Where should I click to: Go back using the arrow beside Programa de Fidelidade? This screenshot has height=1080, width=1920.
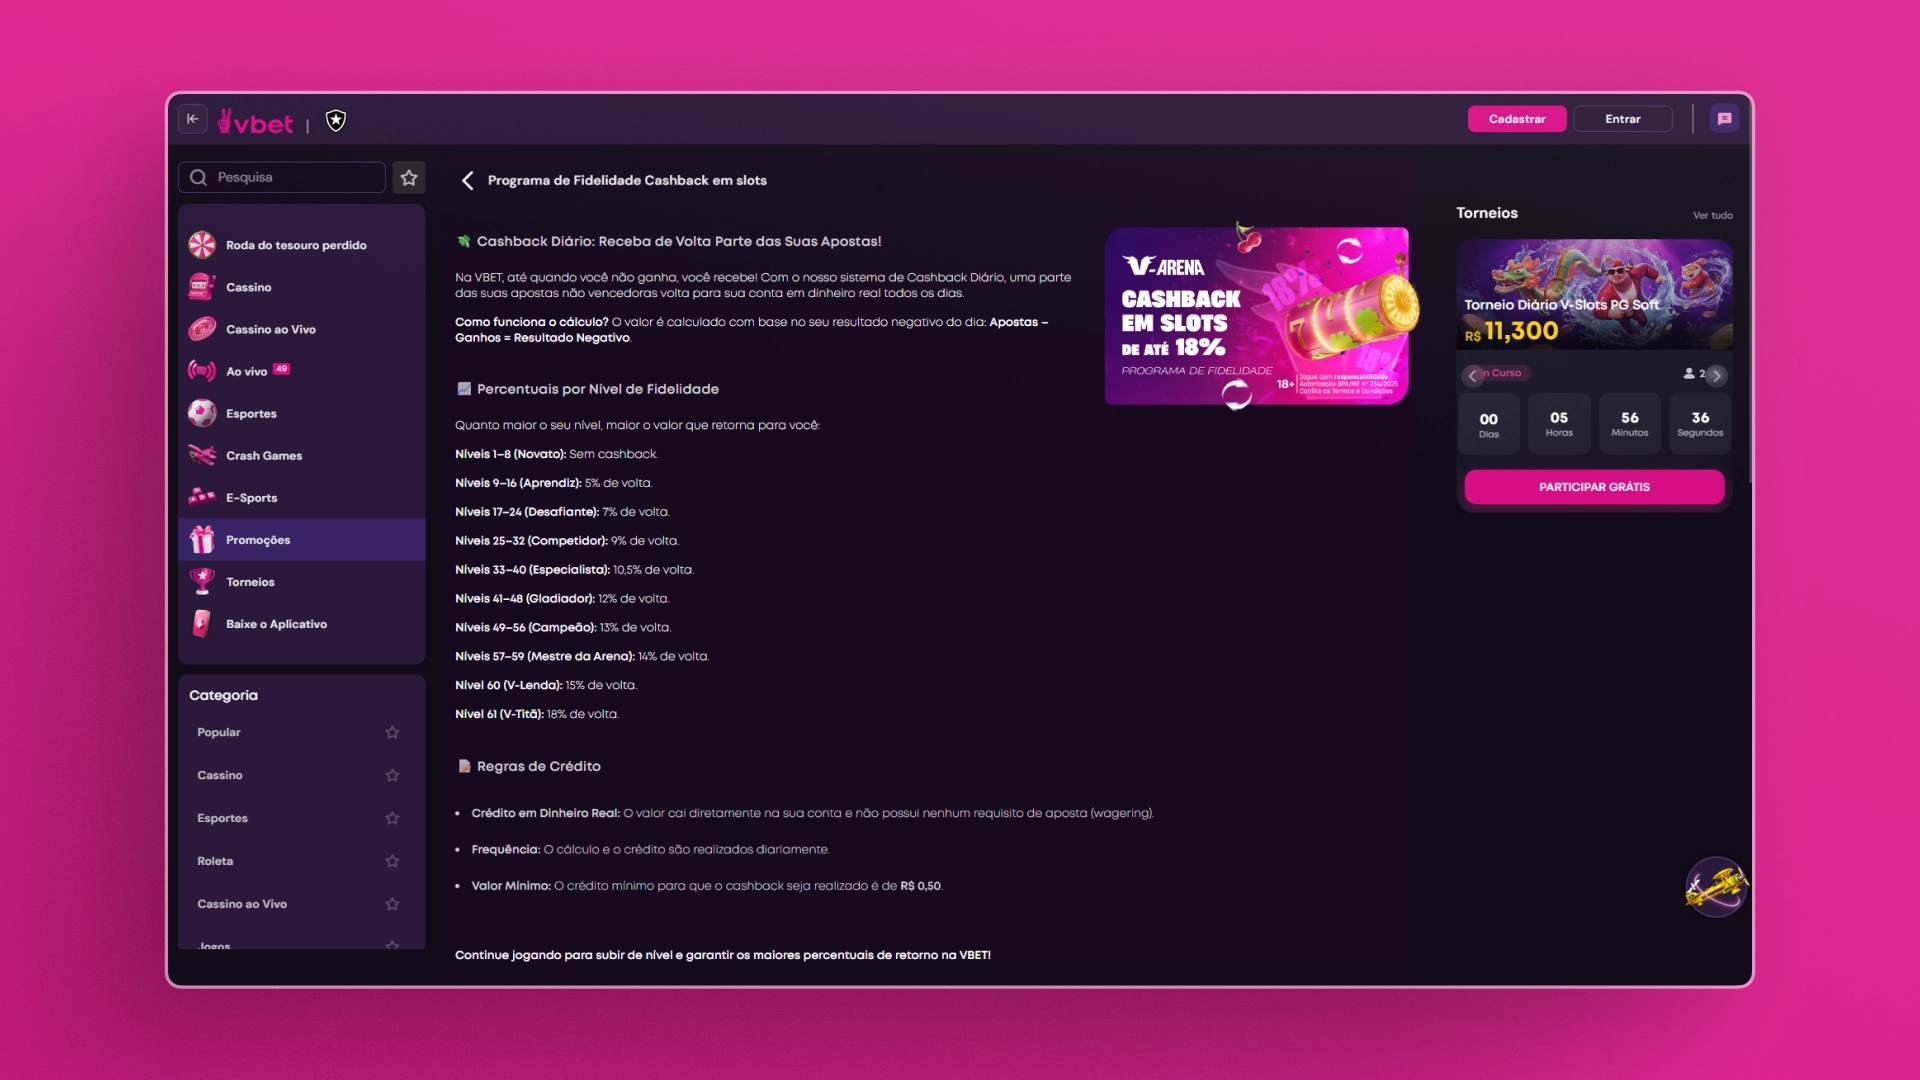pos(467,180)
